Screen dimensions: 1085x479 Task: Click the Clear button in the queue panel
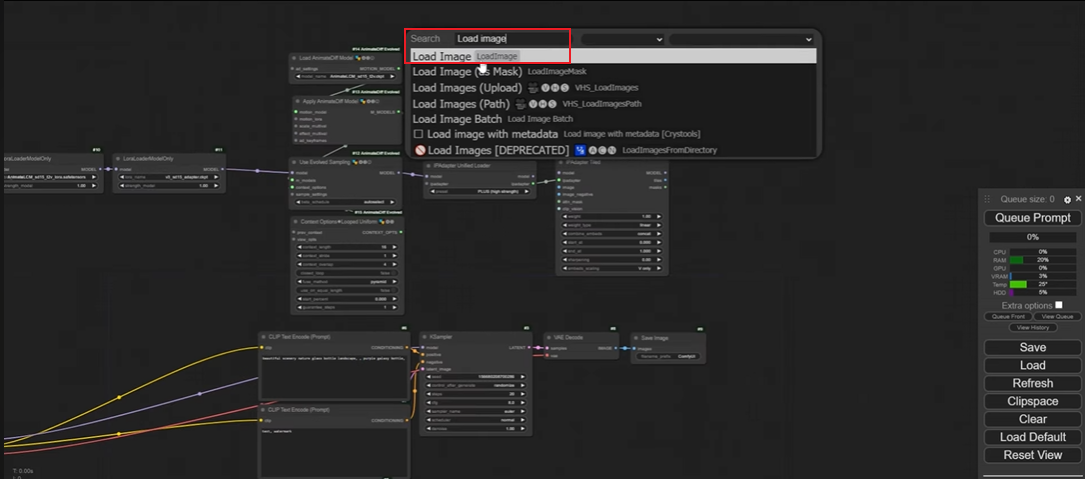[x=1032, y=419]
